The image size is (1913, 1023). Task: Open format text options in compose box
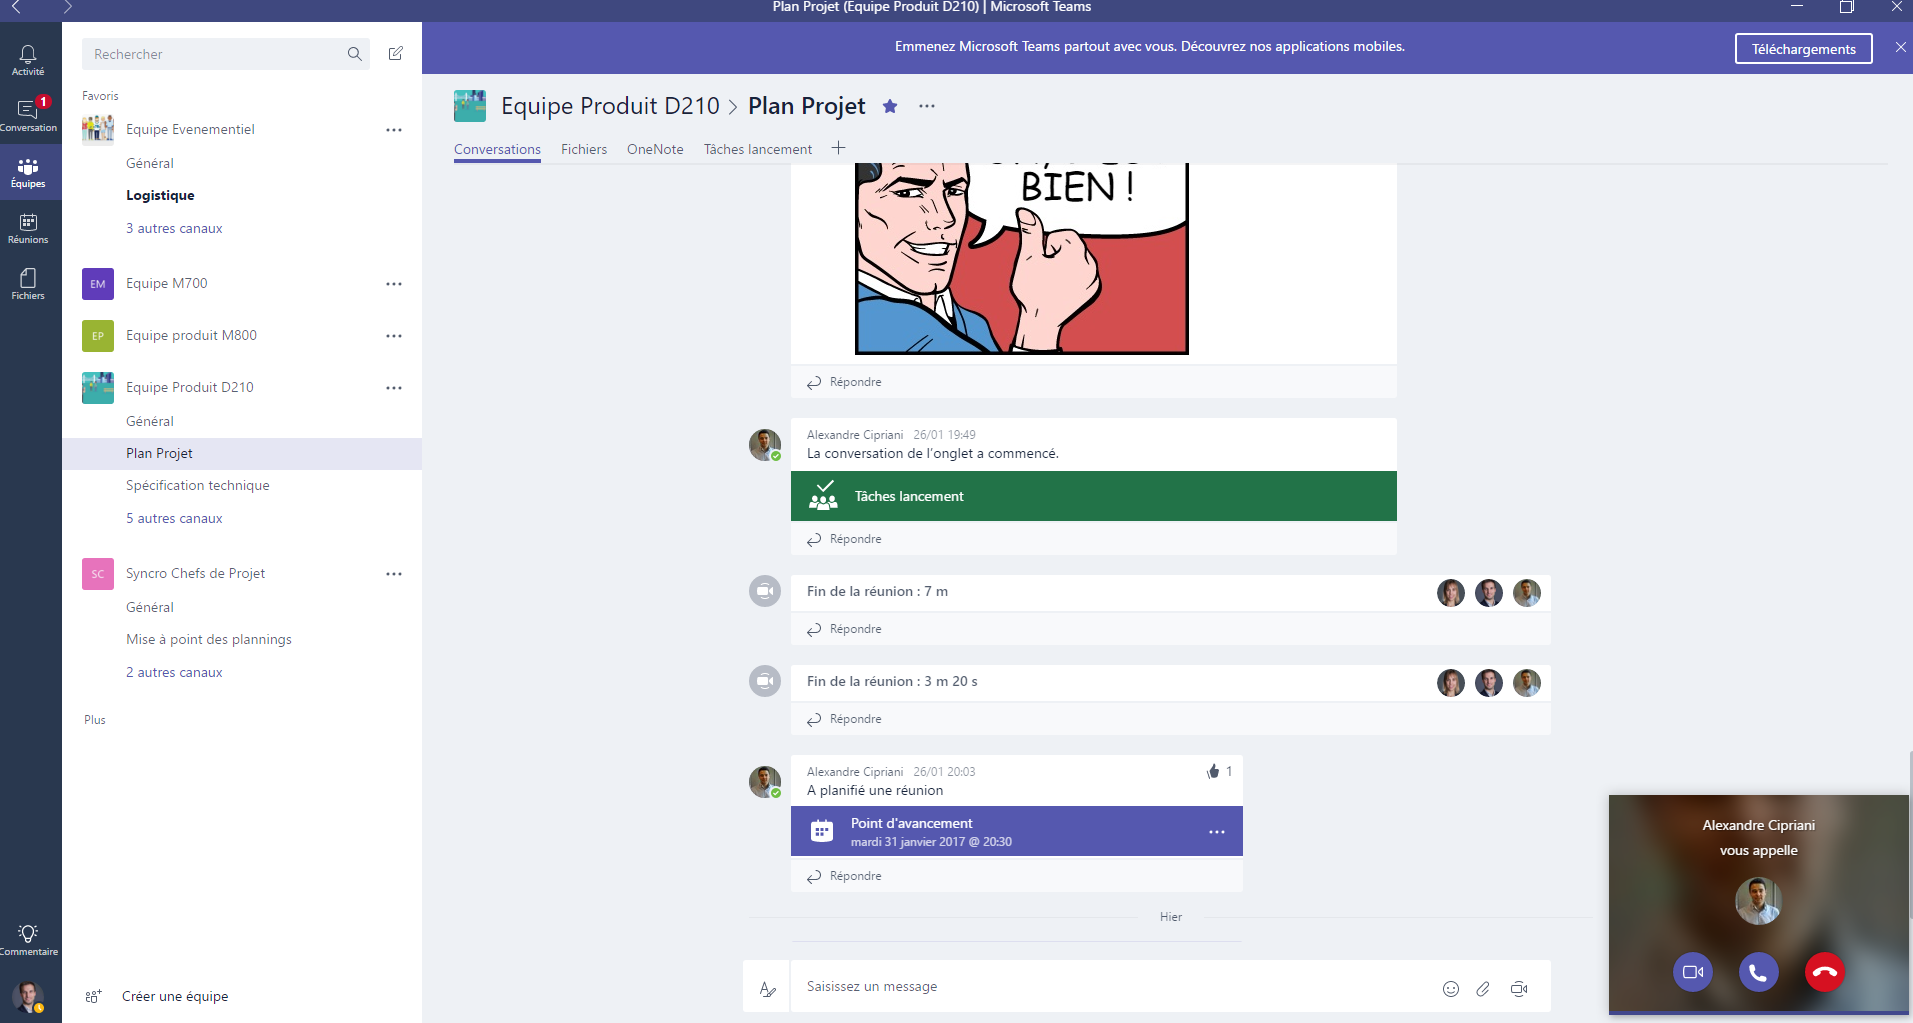click(767, 988)
